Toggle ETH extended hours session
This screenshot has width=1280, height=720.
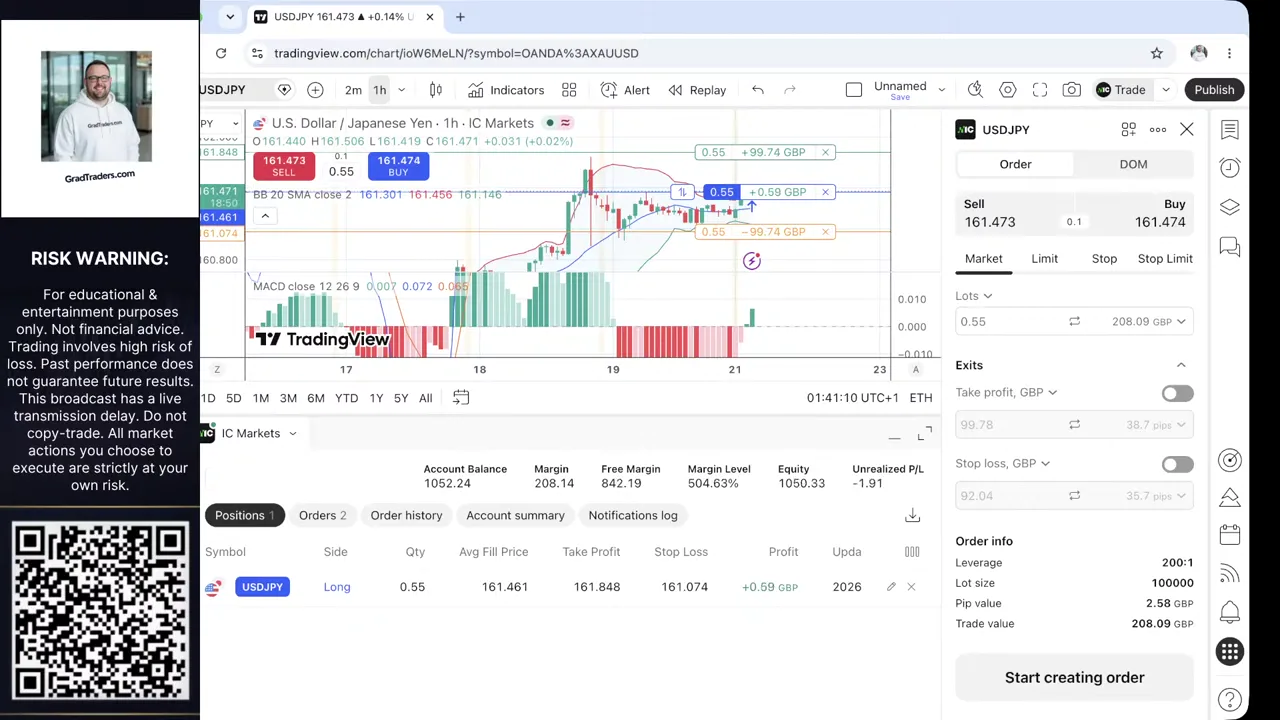coord(921,398)
